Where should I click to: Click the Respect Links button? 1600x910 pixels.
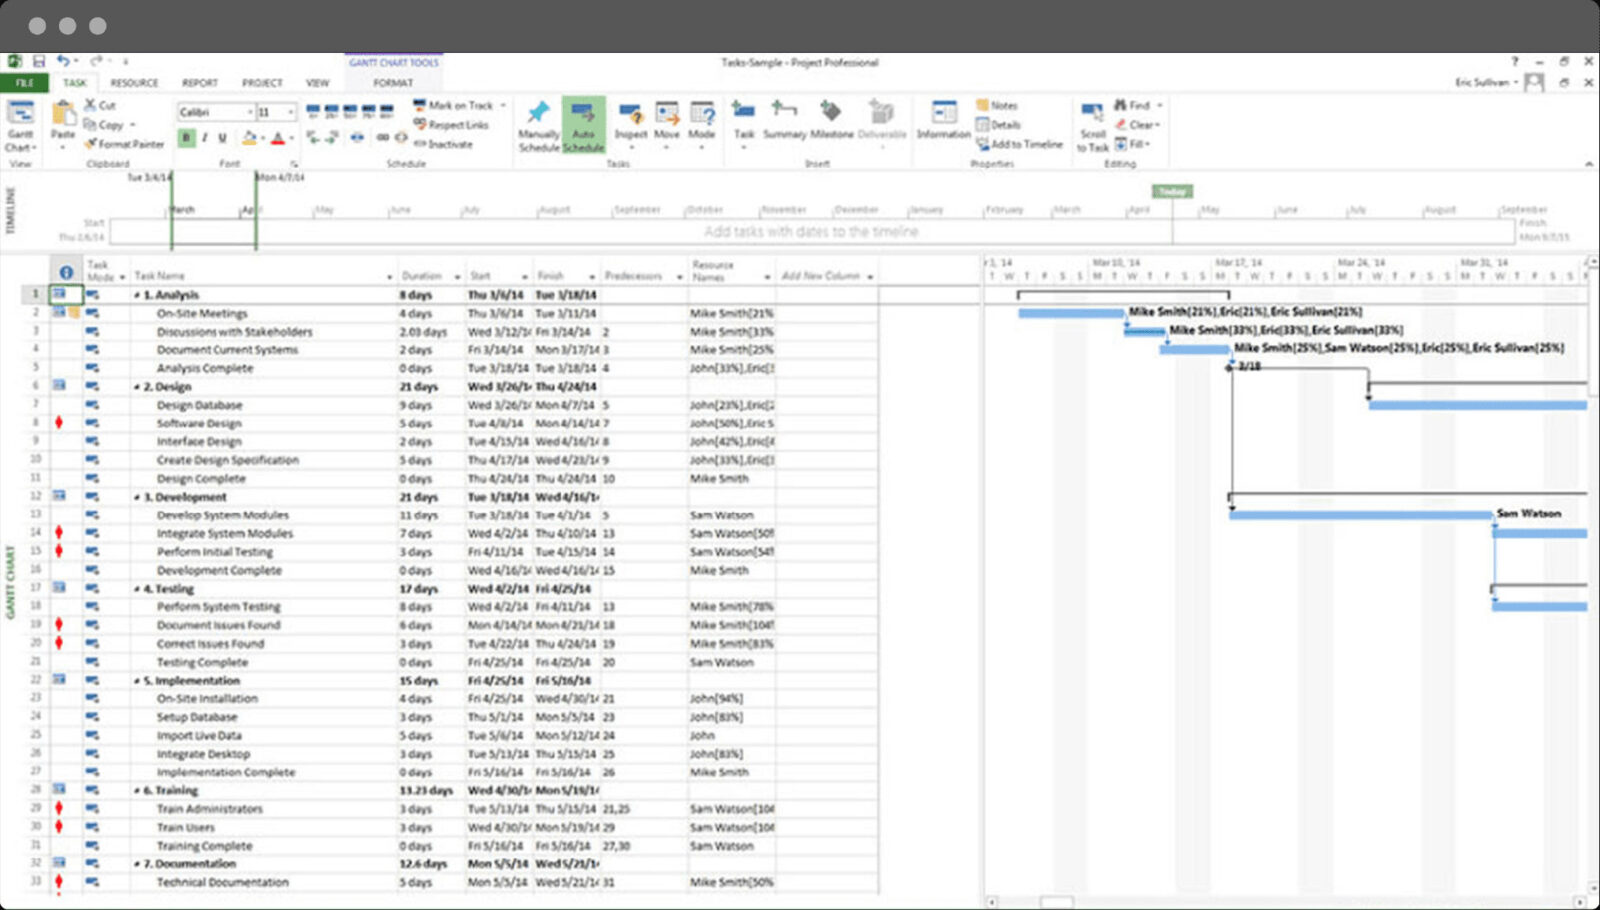pyautogui.click(x=452, y=124)
